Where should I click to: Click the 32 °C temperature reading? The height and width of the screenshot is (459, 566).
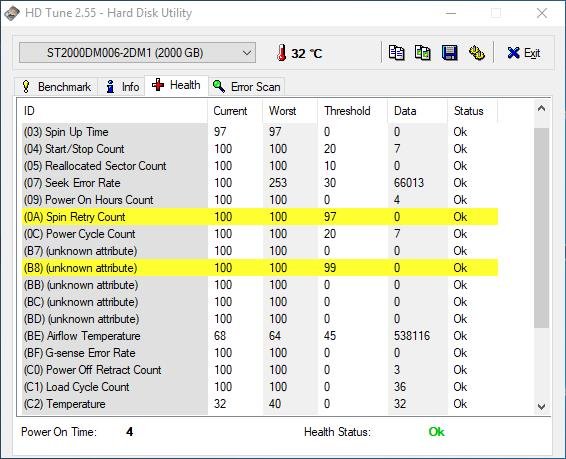pos(306,53)
